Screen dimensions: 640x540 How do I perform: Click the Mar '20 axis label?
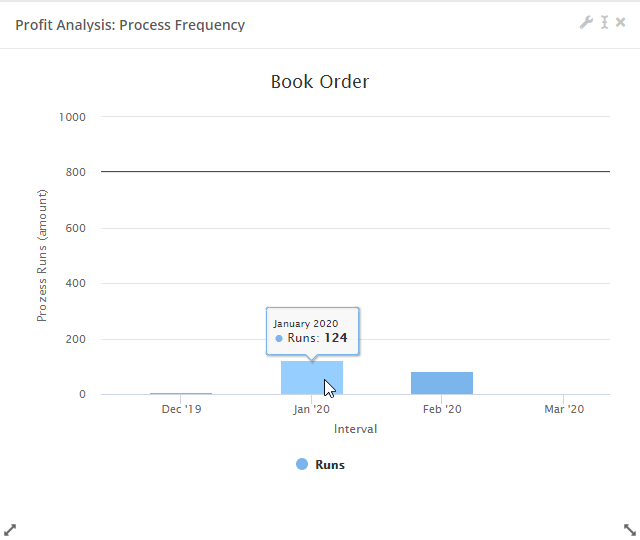[x=564, y=409]
